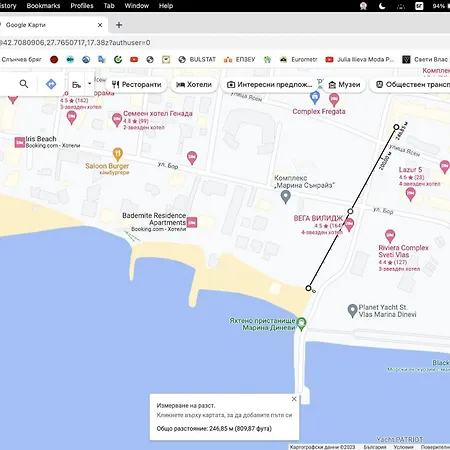This screenshot has height=450, width=450.
Task: Select the Riviera Complex Sveti Vlas pin
Action: (x=390, y=236)
